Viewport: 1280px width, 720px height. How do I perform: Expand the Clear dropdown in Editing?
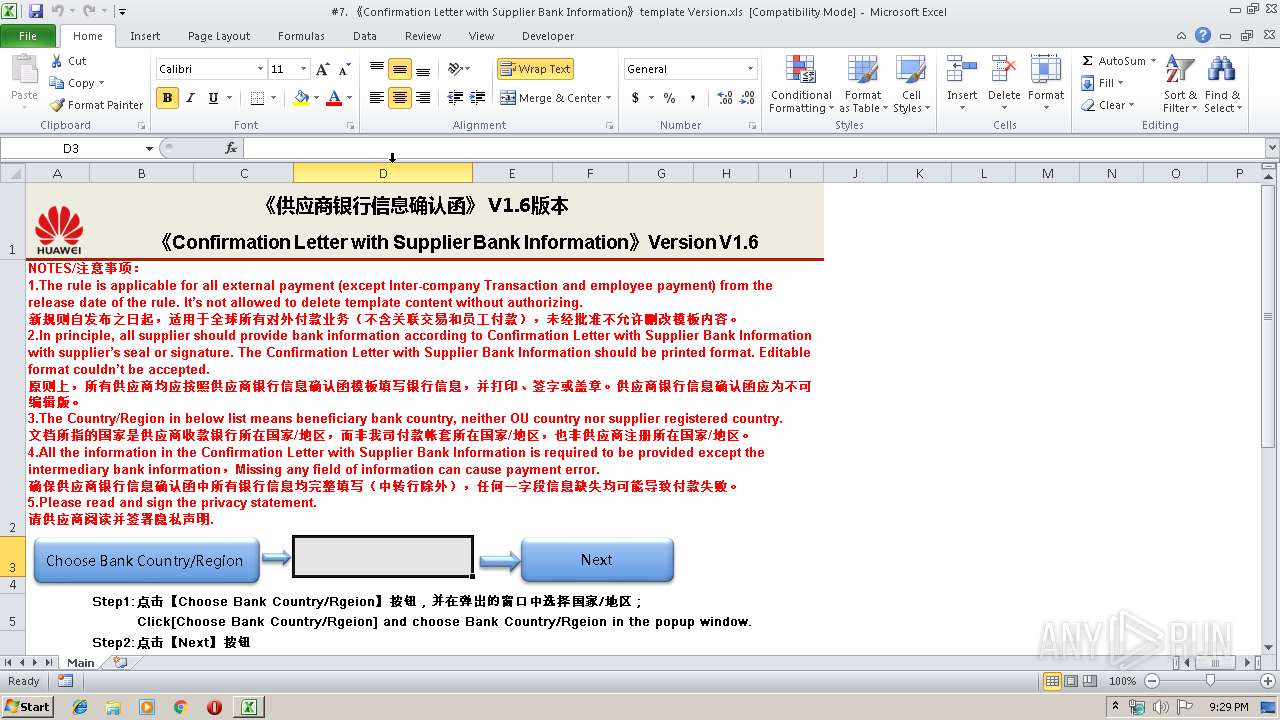pos(1131,105)
